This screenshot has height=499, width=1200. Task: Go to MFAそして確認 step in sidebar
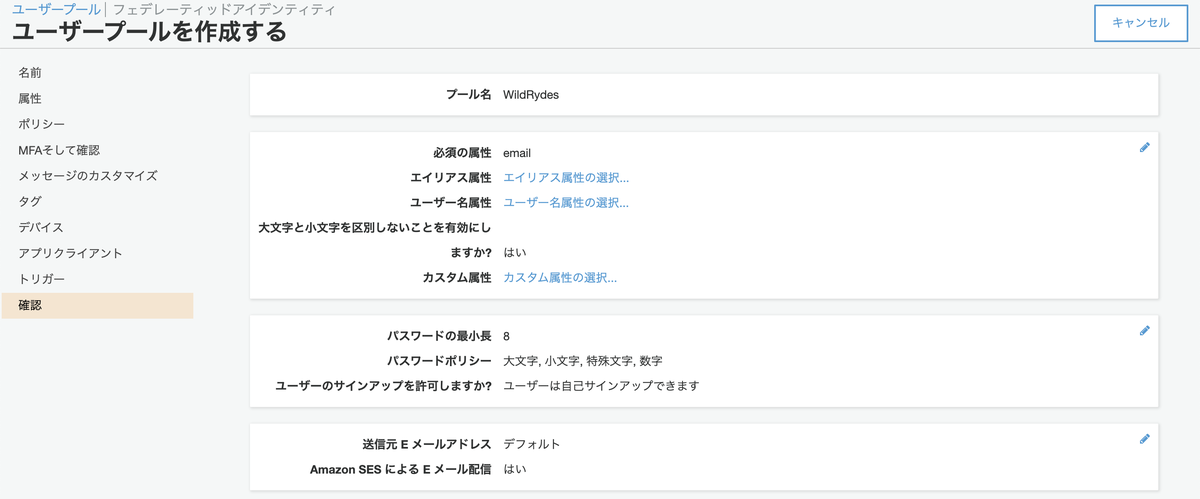[x=59, y=150]
